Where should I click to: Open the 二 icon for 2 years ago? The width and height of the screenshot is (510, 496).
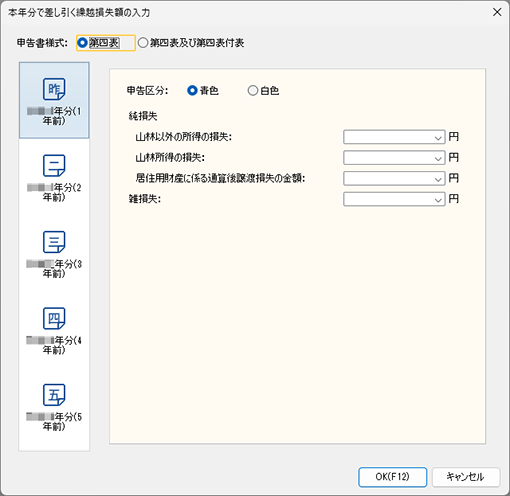[x=54, y=165]
